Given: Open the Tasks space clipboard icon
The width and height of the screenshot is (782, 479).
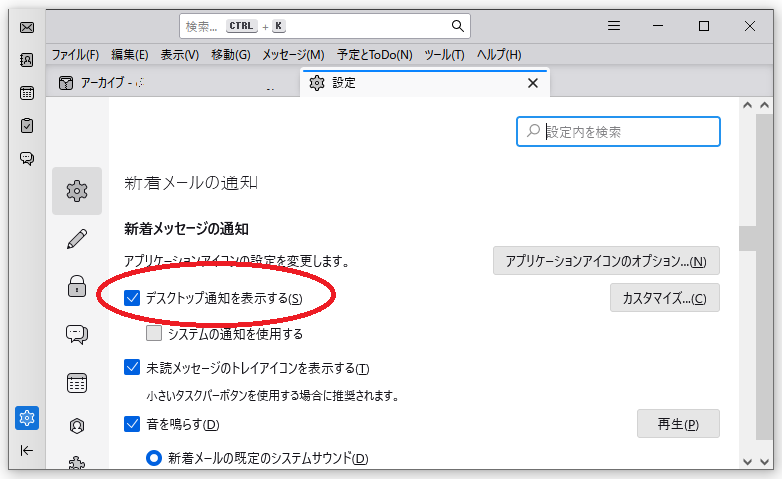Looking at the screenshot, I should 27,126.
